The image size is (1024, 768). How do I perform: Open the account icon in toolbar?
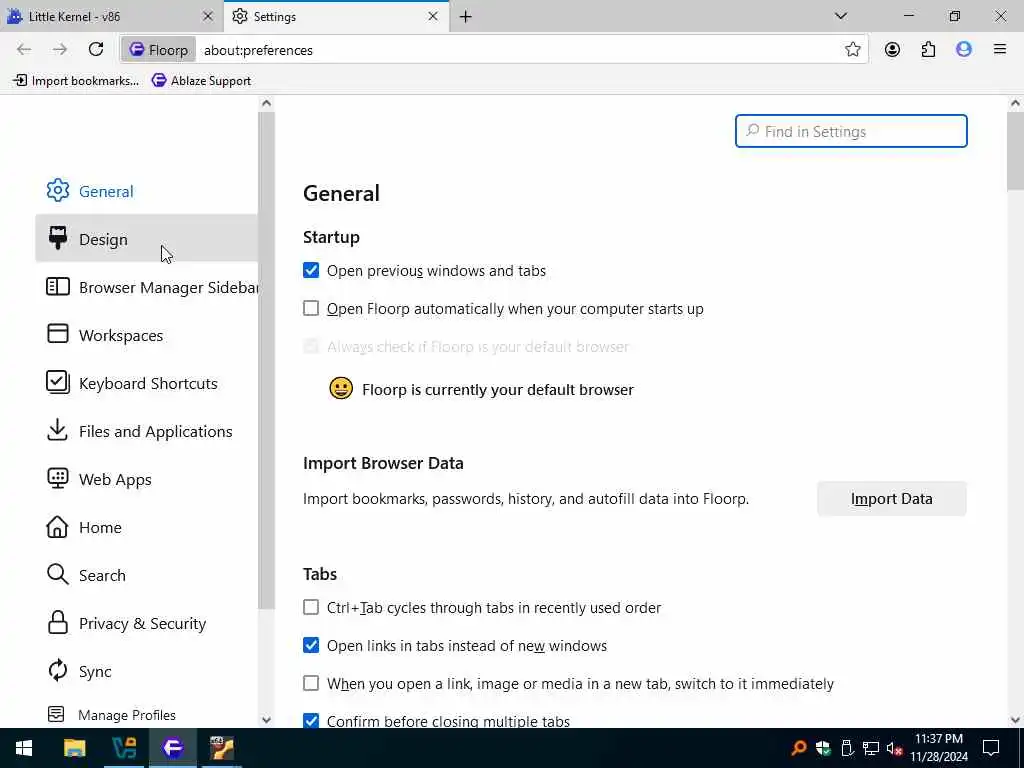tap(892, 50)
